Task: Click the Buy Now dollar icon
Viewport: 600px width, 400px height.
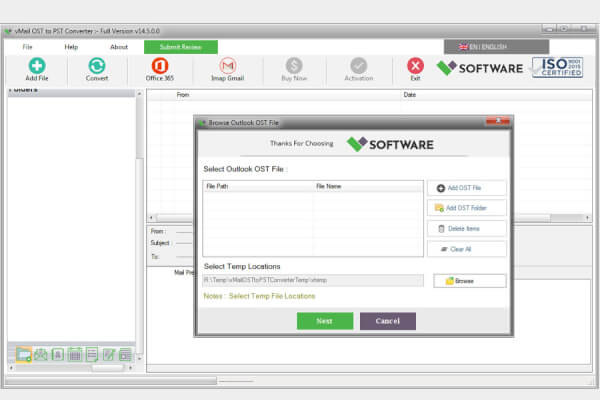Action: [x=294, y=66]
